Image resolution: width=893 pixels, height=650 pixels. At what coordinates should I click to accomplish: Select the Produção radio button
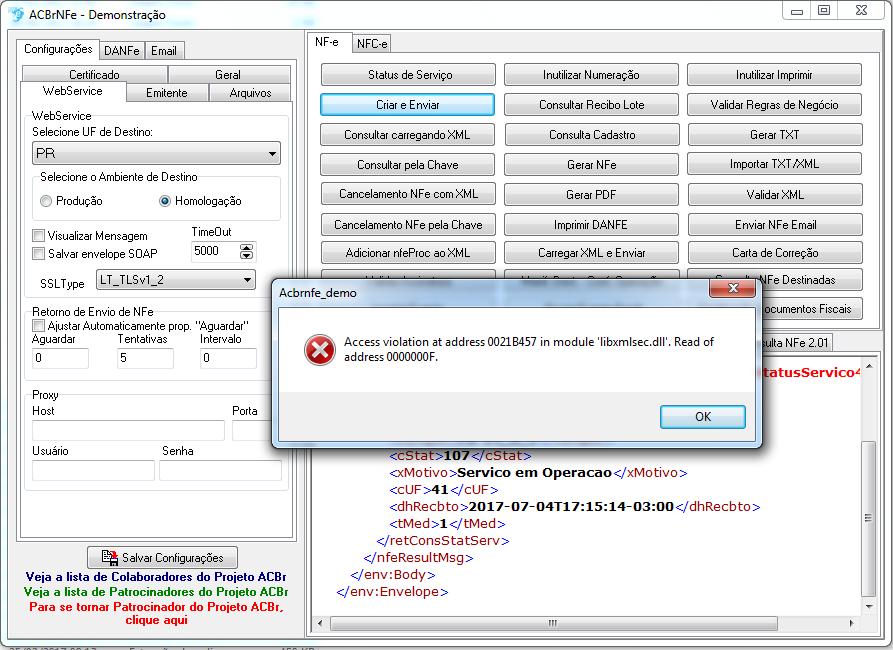(x=46, y=201)
